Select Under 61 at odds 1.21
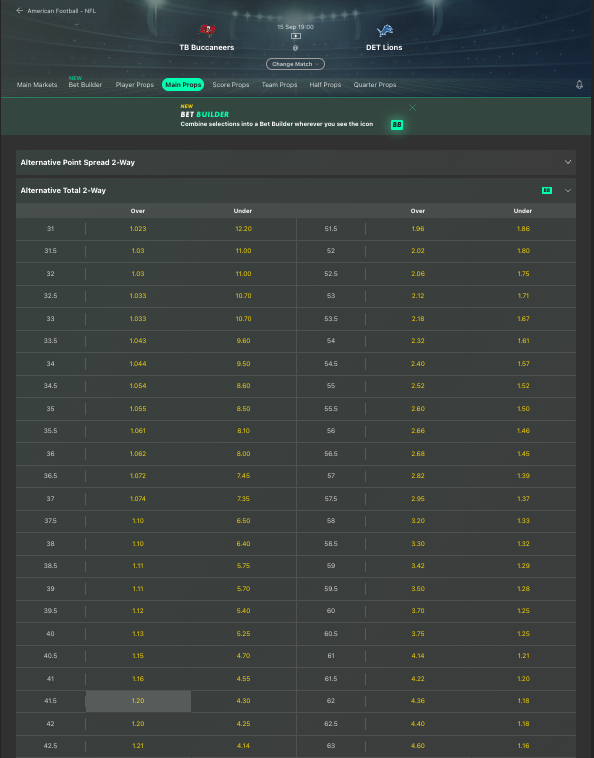This screenshot has width=594, height=758. pyautogui.click(x=523, y=656)
